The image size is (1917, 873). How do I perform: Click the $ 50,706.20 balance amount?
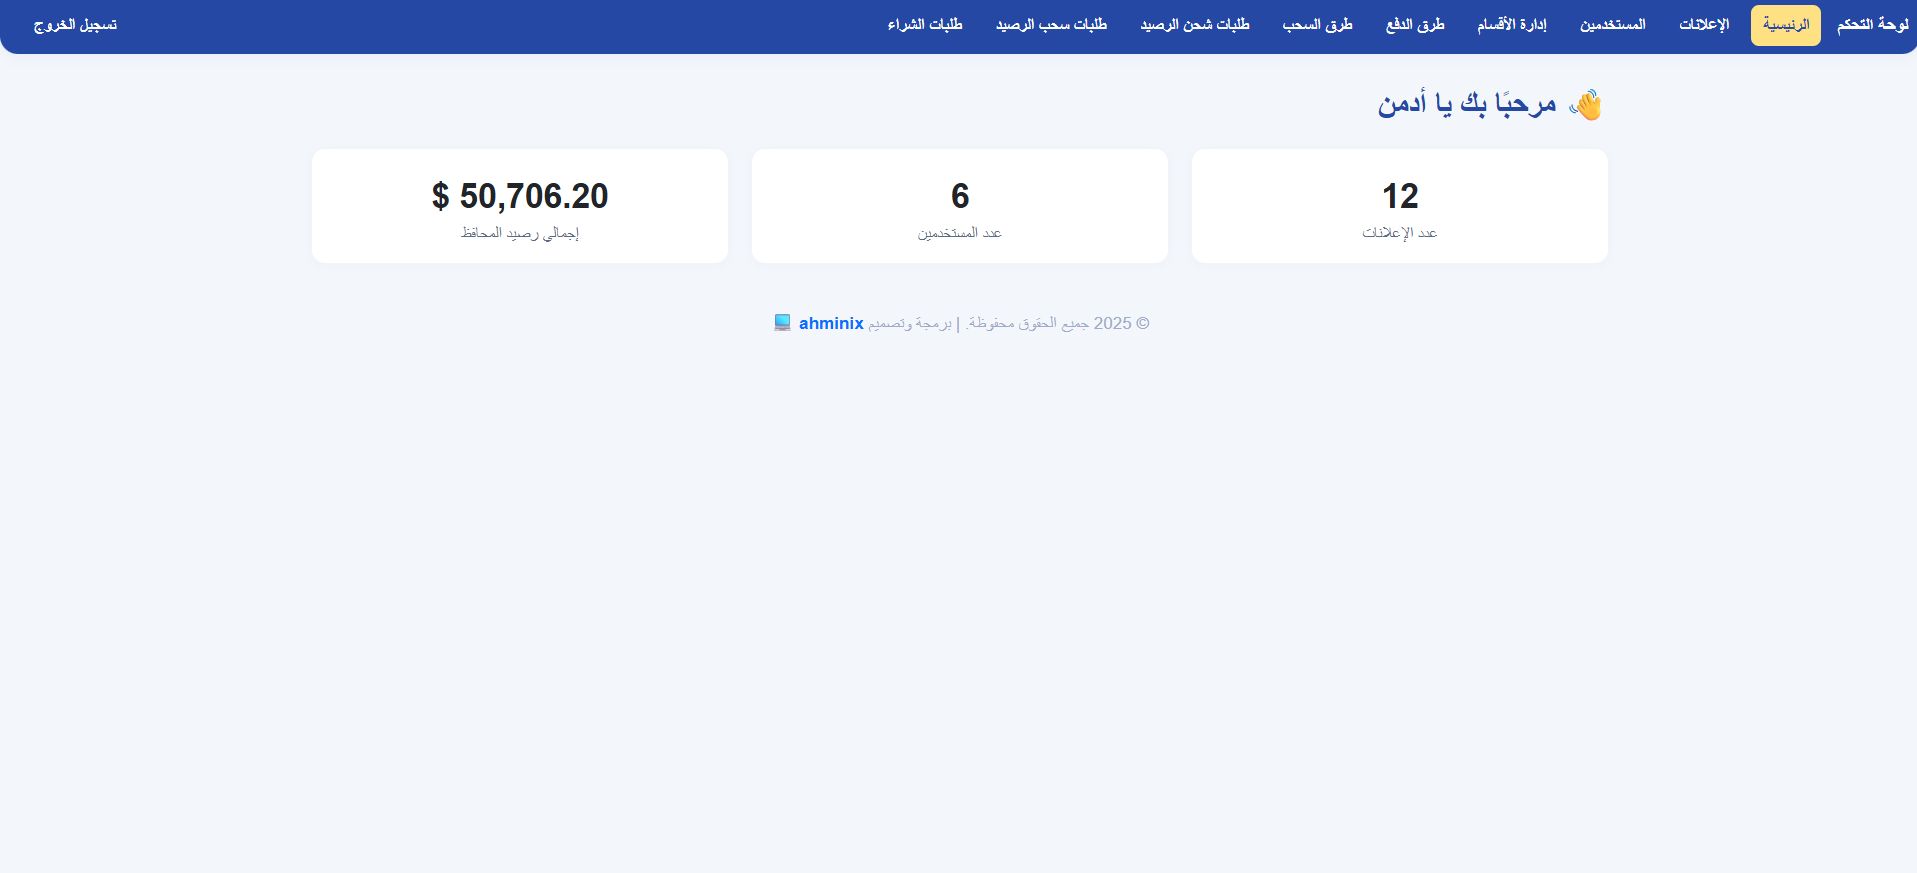pyautogui.click(x=520, y=196)
